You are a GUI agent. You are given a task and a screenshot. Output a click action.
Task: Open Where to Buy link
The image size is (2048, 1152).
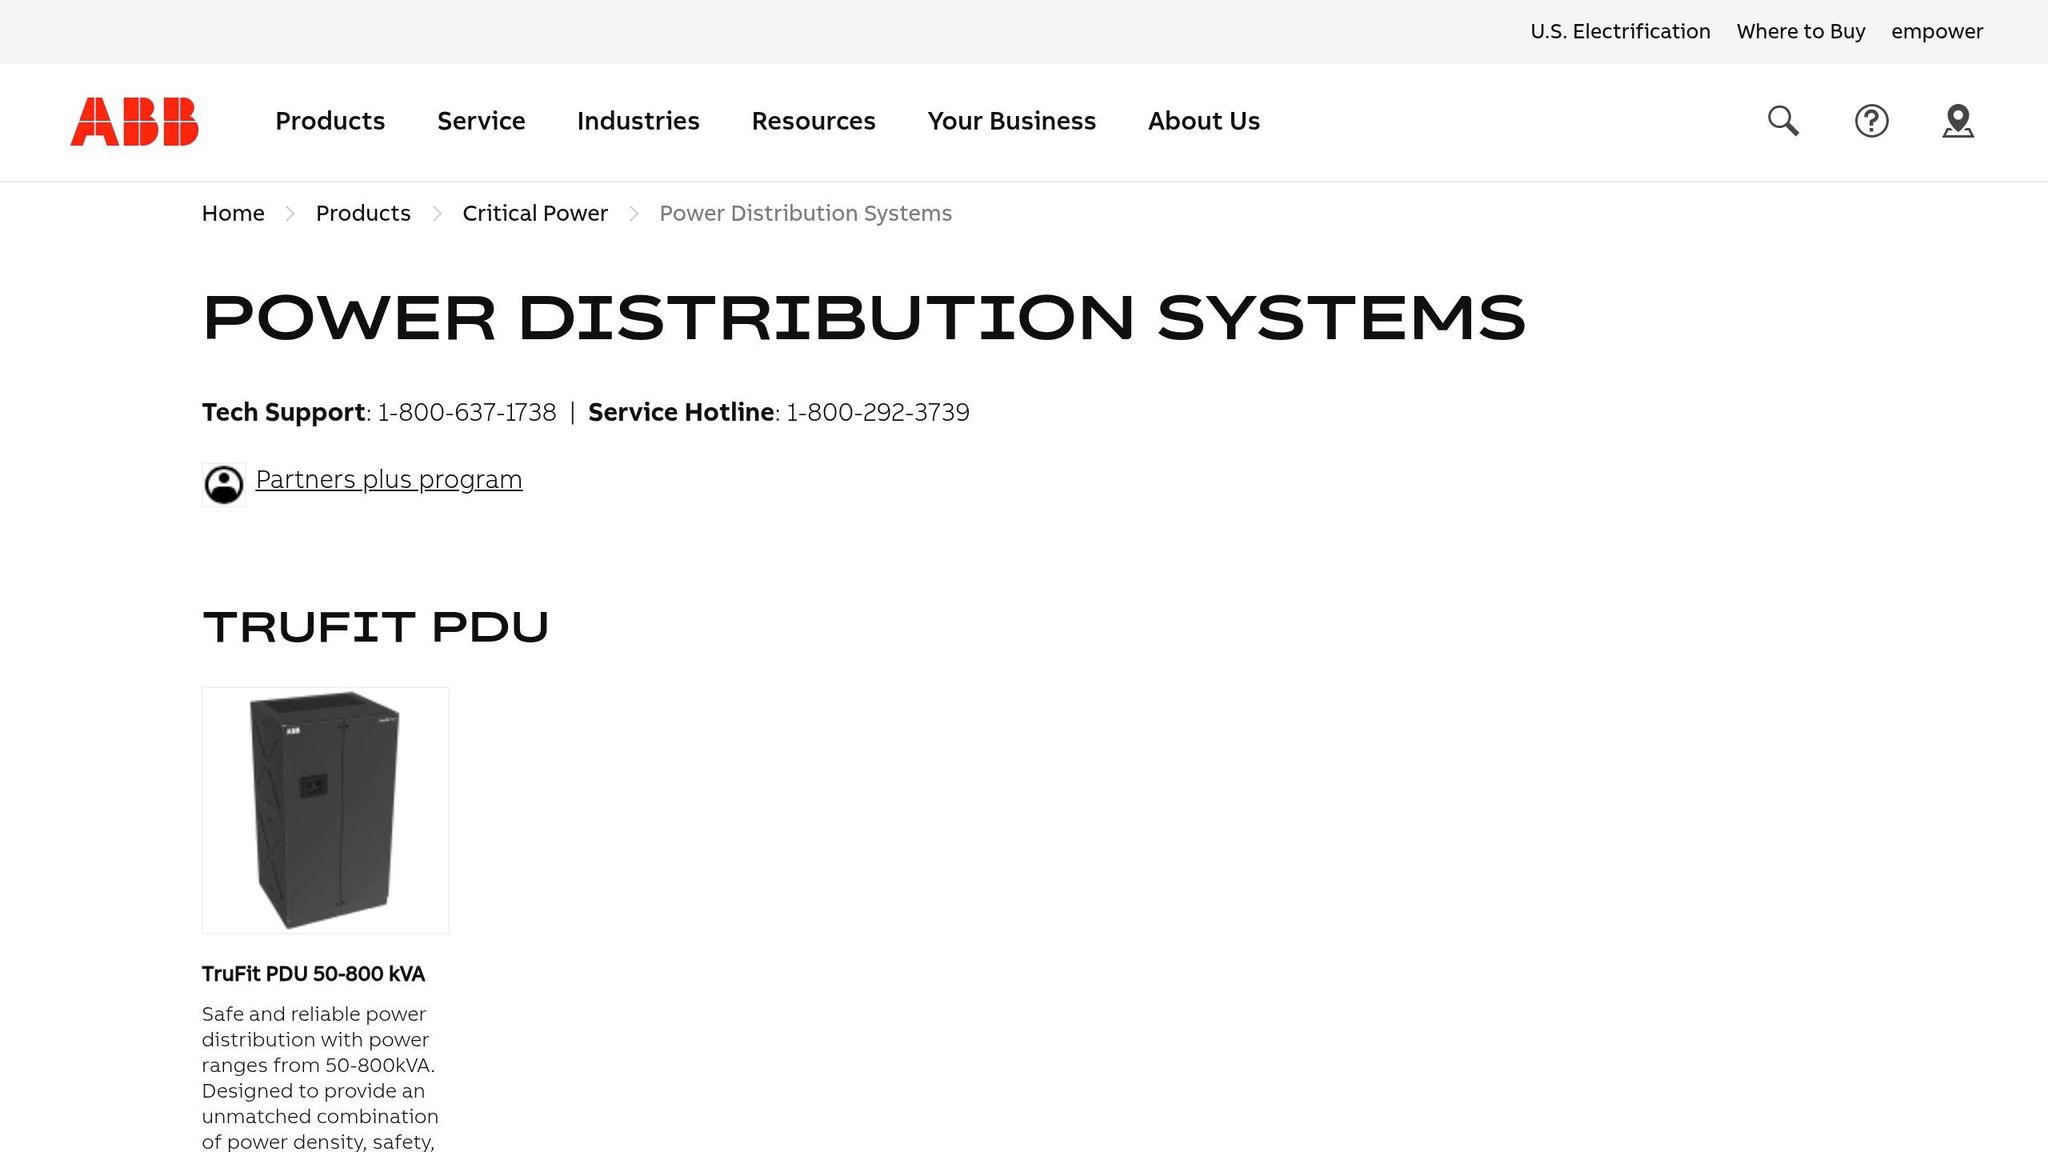1800,31
